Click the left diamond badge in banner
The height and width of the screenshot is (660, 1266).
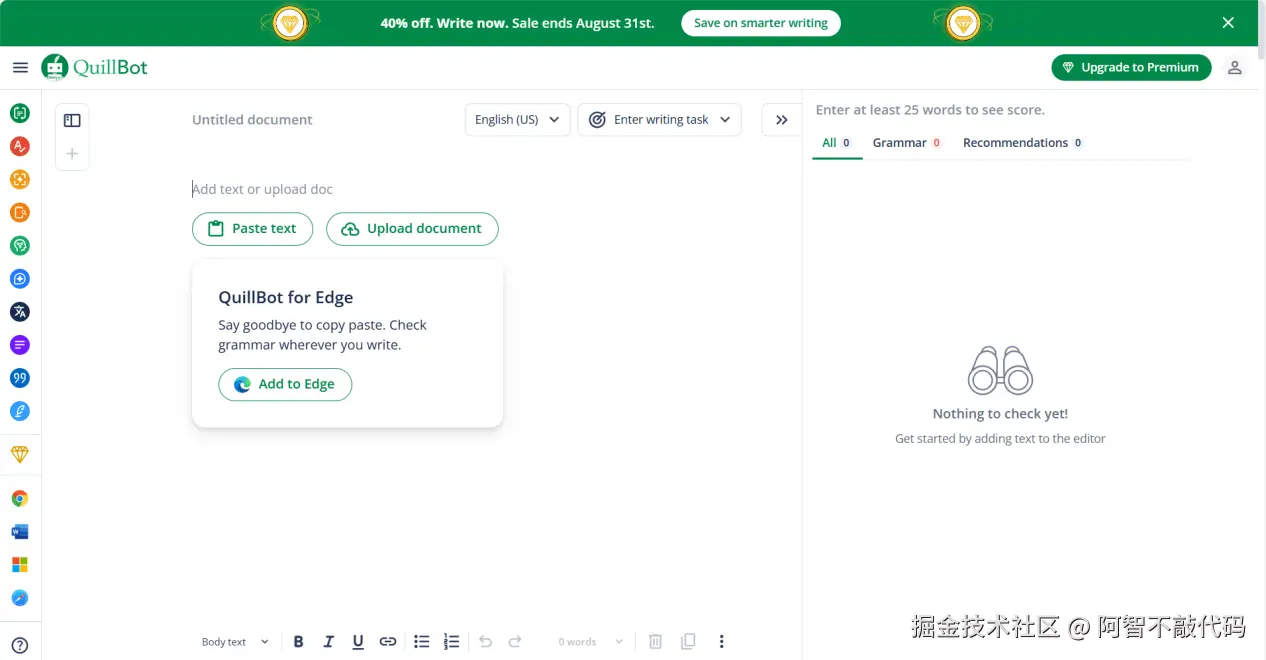(x=290, y=22)
